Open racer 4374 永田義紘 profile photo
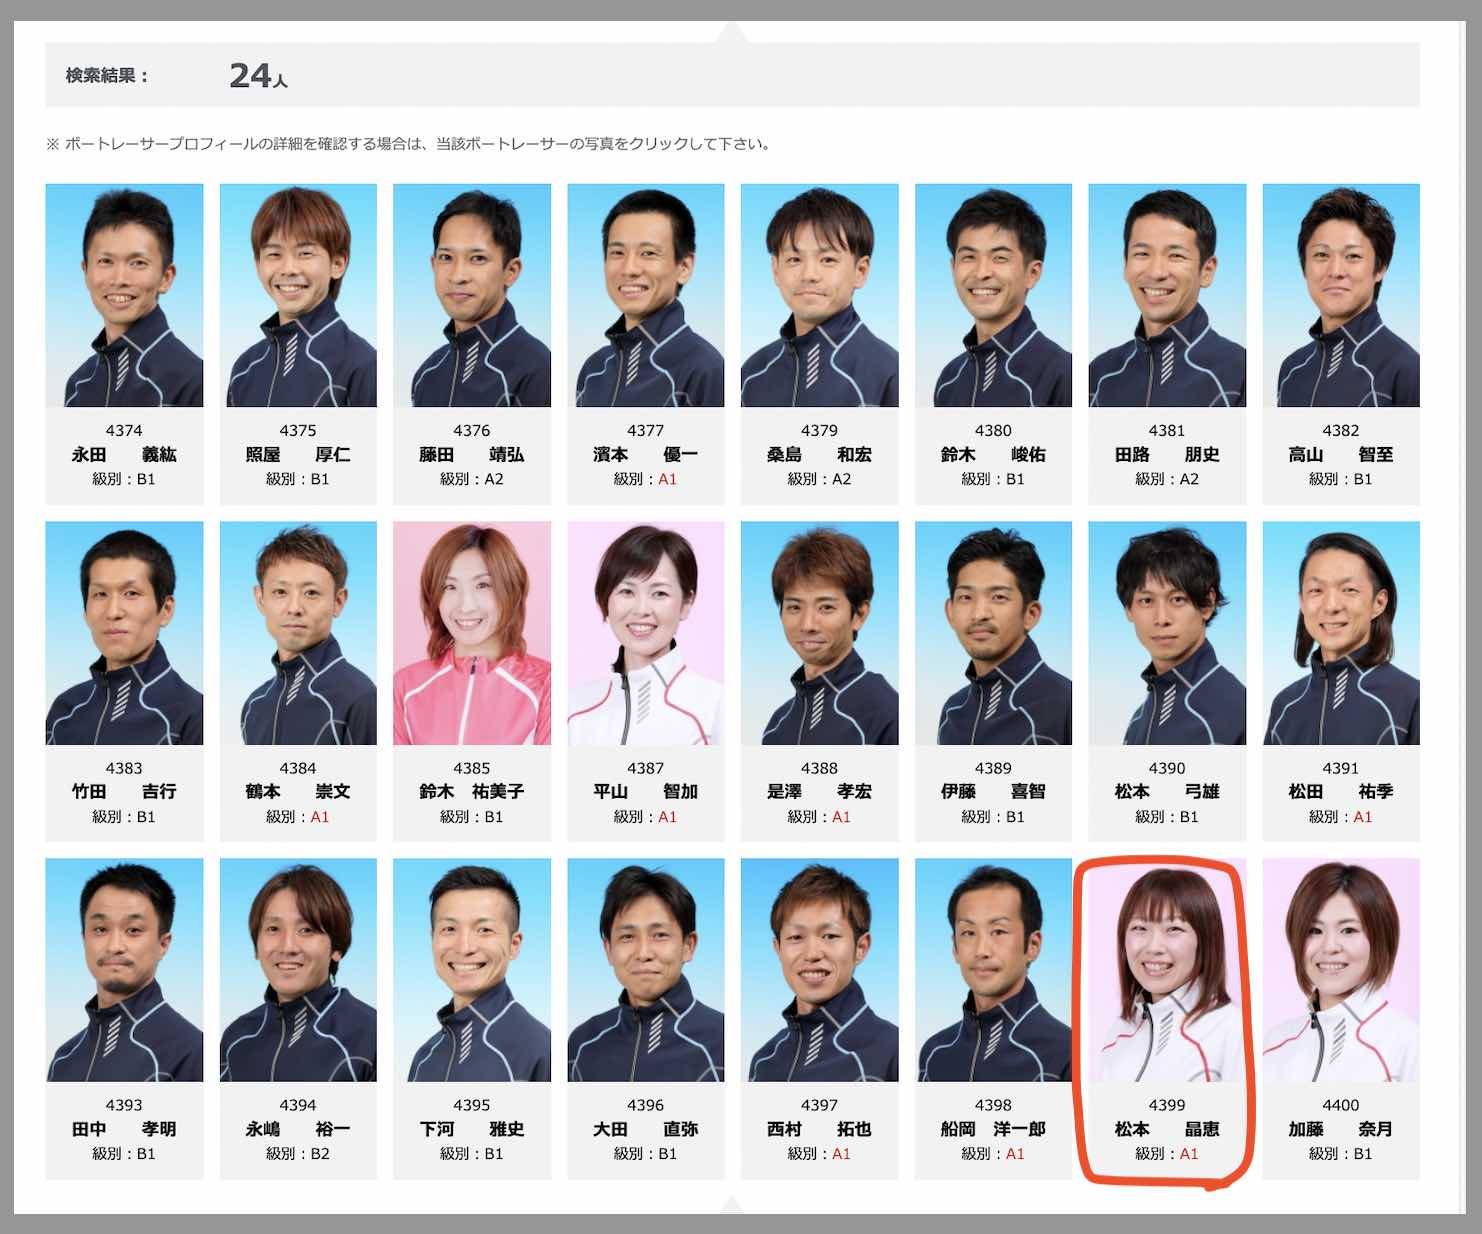Image resolution: width=1482 pixels, height=1234 pixels. tap(124, 295)
